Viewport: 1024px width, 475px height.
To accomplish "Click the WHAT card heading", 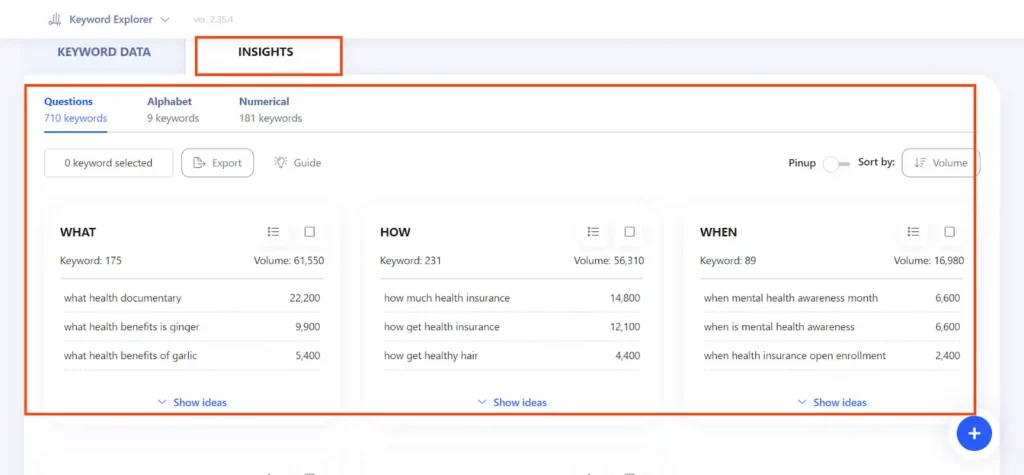I will click(78, 232).
